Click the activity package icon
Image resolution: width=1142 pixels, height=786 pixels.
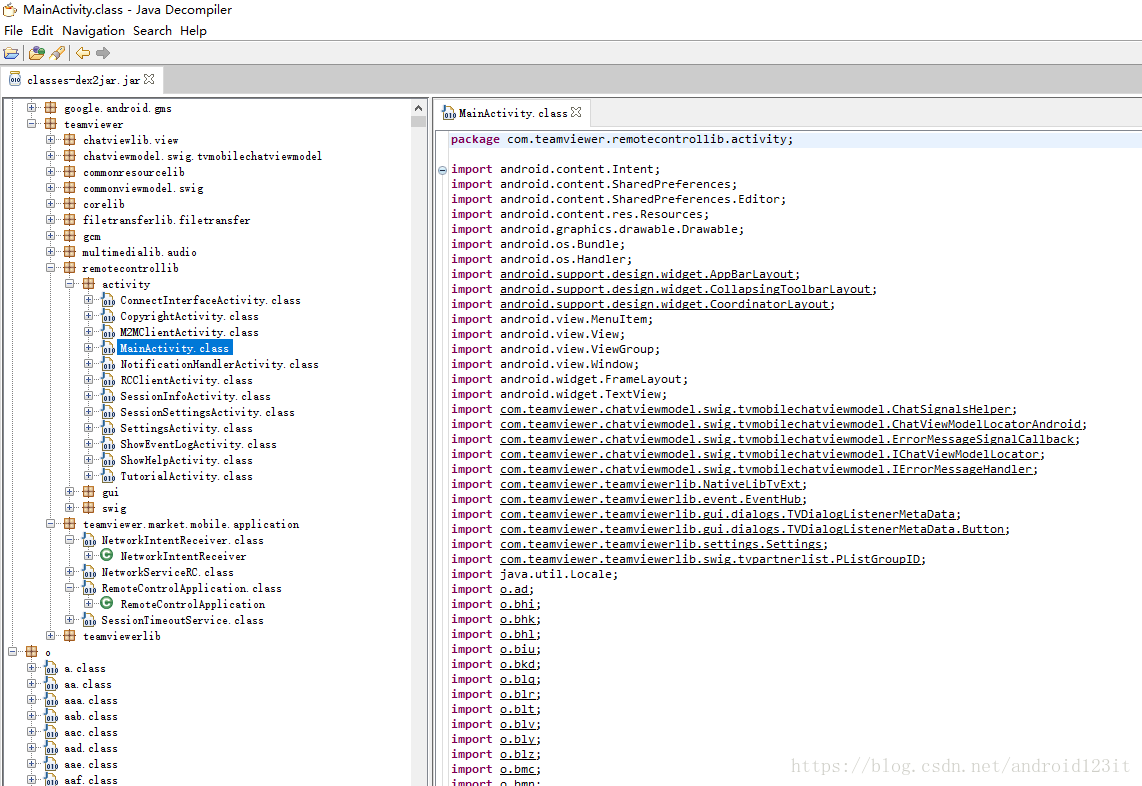pos(88,284)
